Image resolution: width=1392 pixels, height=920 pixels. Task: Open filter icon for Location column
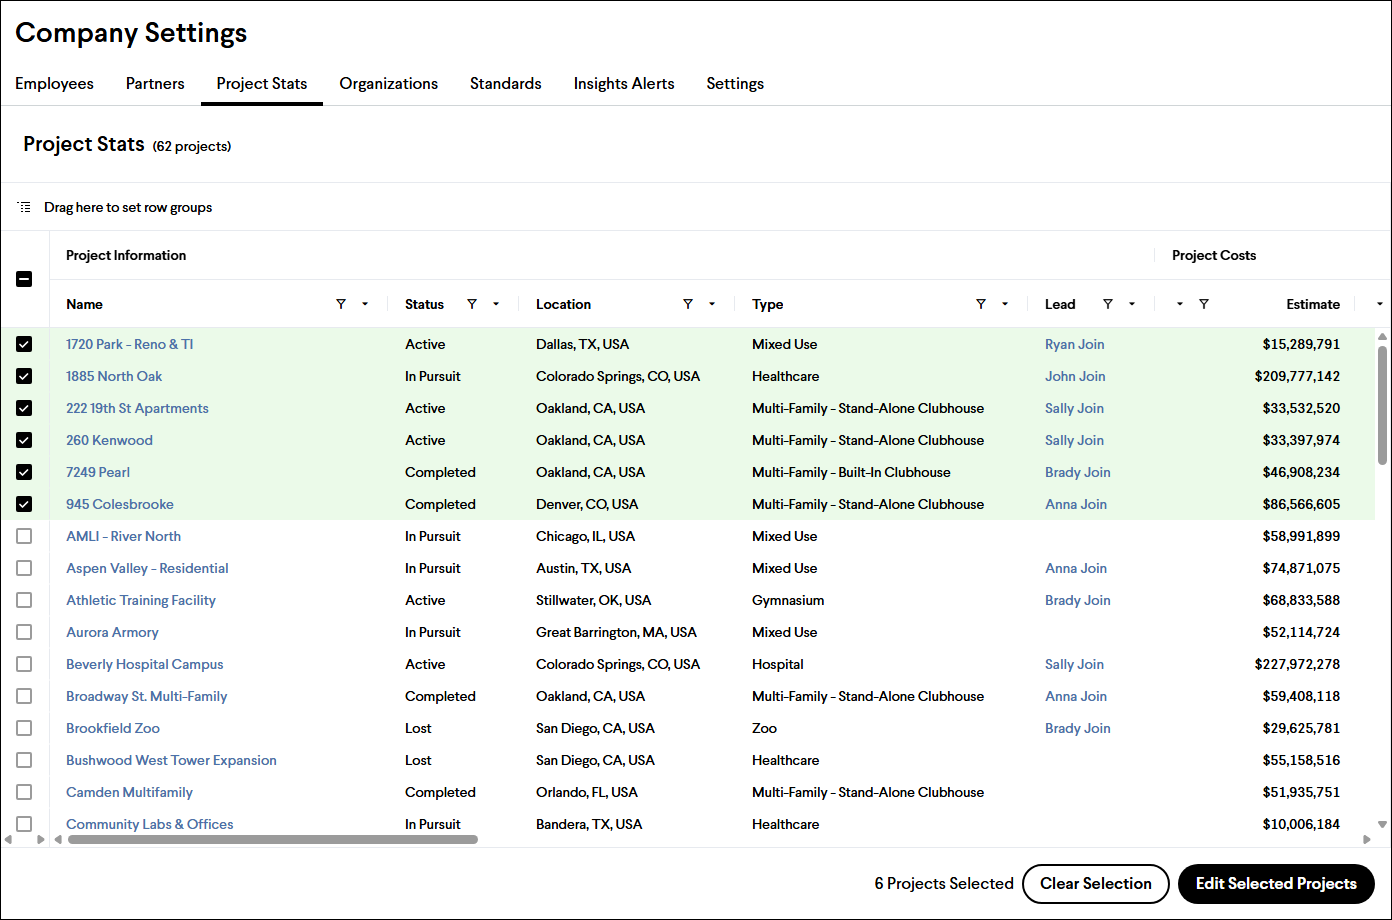click(688, 304)
